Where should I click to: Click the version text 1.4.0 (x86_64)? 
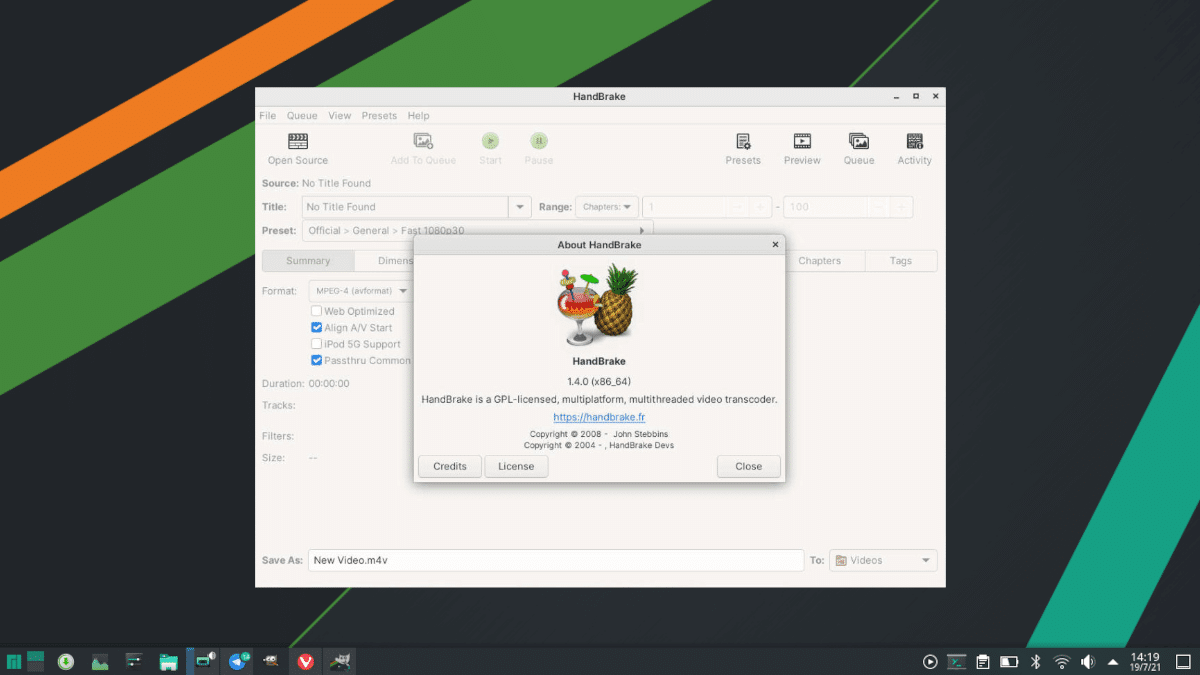[x=599, y=381]
